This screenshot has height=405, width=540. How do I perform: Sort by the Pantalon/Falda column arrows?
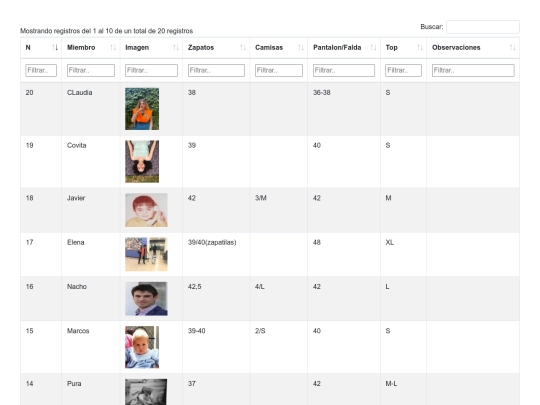374,48
